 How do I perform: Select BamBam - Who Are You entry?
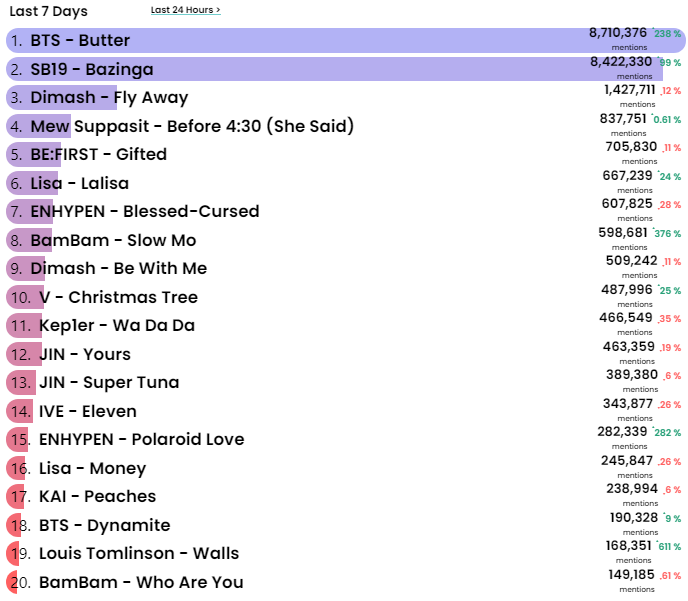point(345,583)
